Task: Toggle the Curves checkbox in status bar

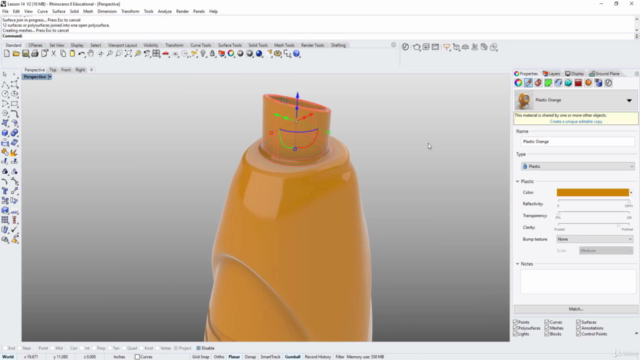Action: (138, 357)
